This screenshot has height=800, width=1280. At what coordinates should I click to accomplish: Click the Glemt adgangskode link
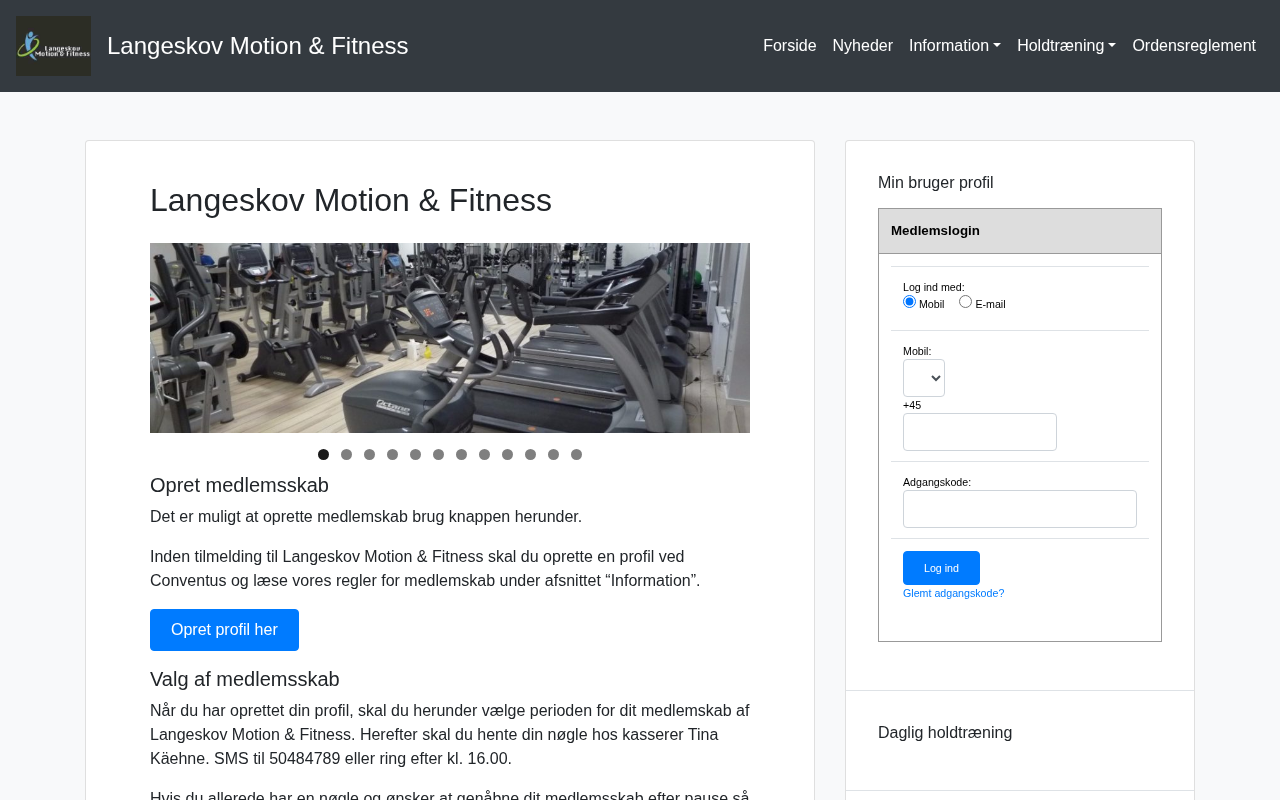[x=953, y=593]
